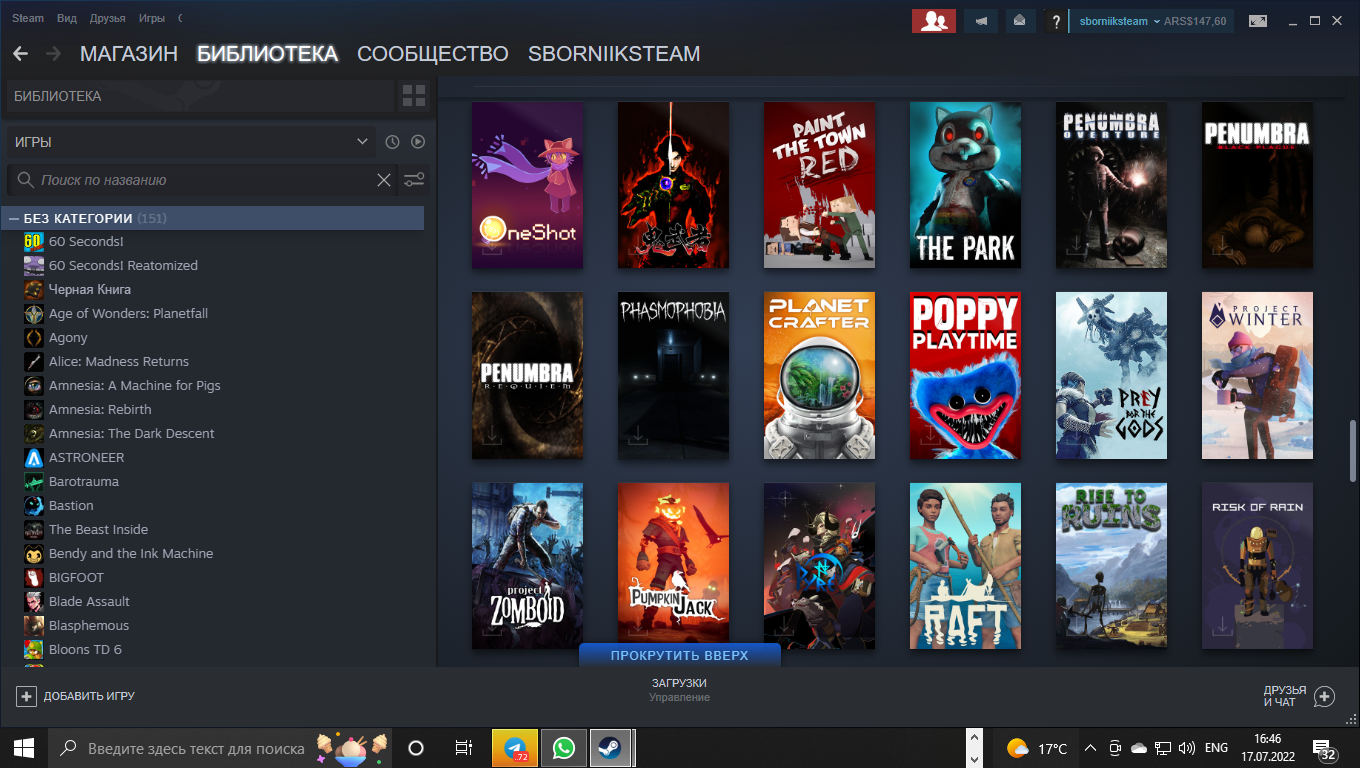
Task: Open WhatsApp from the taskbar
Action: point(564,748)
